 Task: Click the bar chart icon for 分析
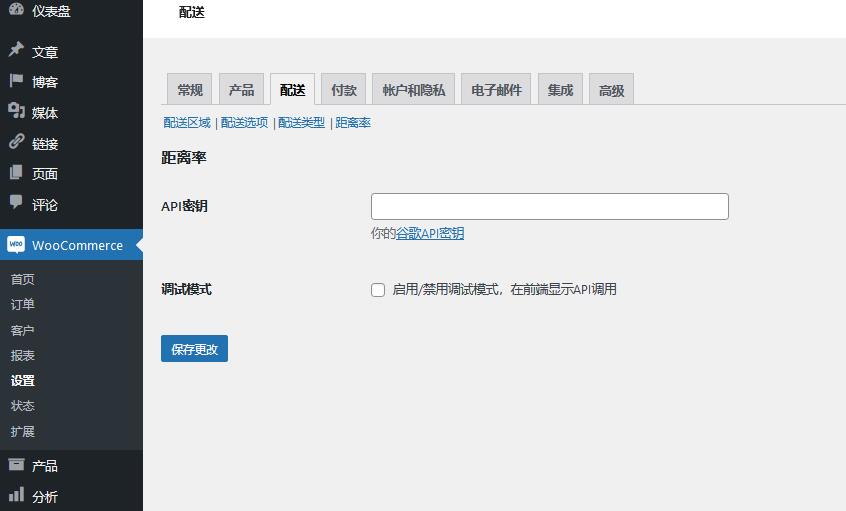[16, 495]
